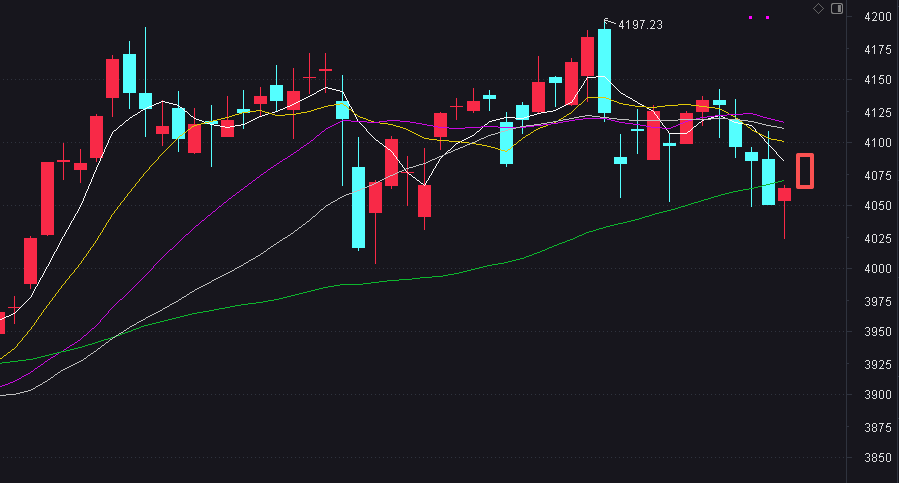Click the 4200 price axis label
Viewport: 899px width, 483px height.
(877, 17)
